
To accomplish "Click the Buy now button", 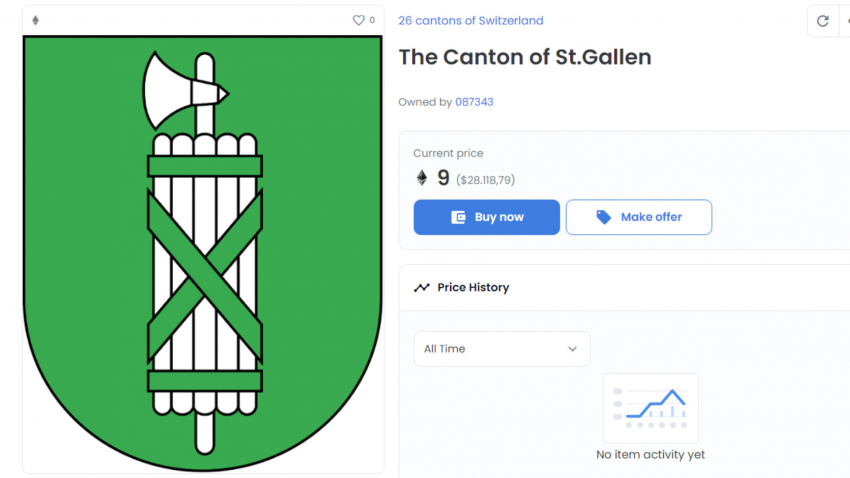I will coord(486,217).
